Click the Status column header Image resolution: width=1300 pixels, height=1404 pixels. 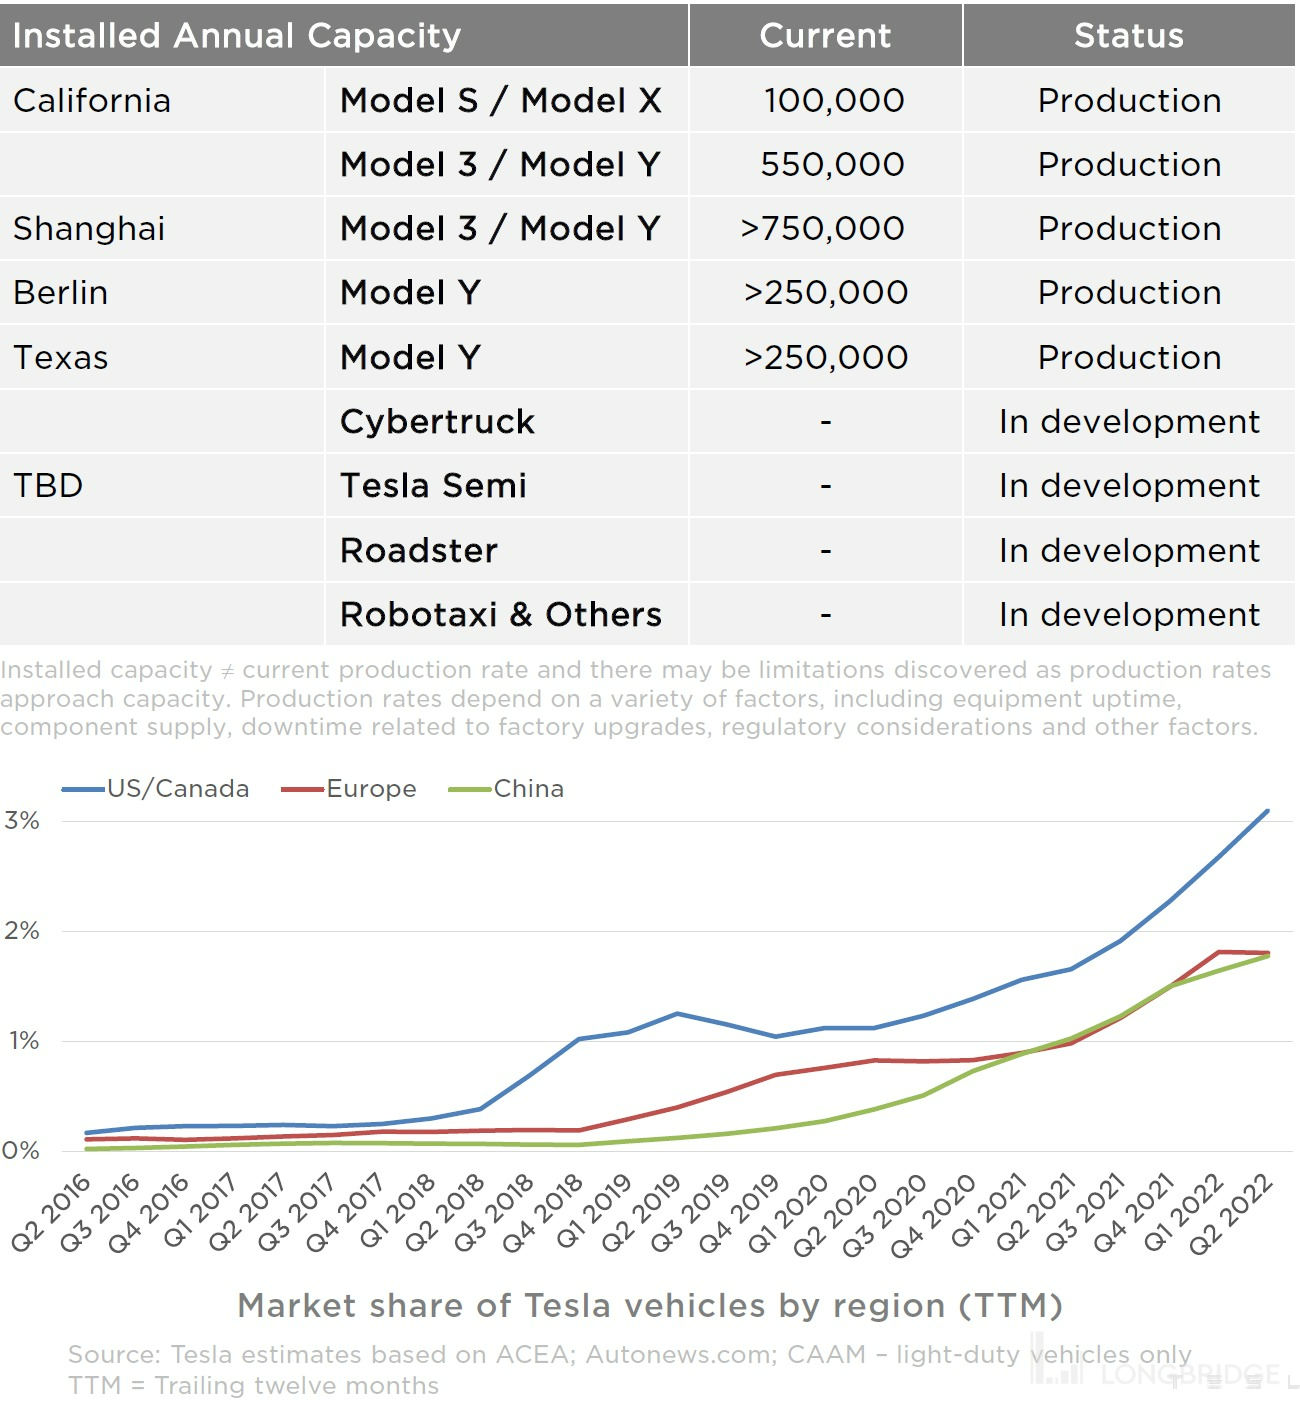[1128, 36]
